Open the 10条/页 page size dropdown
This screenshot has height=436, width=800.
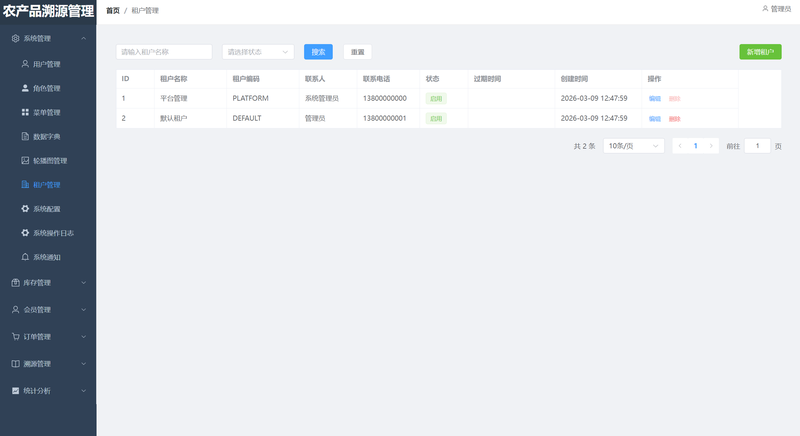point(633,146)
